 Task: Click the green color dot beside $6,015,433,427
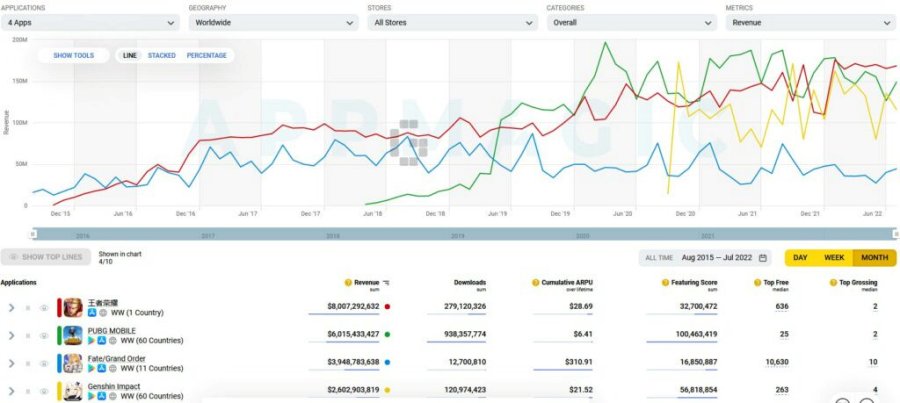(387, 334)
